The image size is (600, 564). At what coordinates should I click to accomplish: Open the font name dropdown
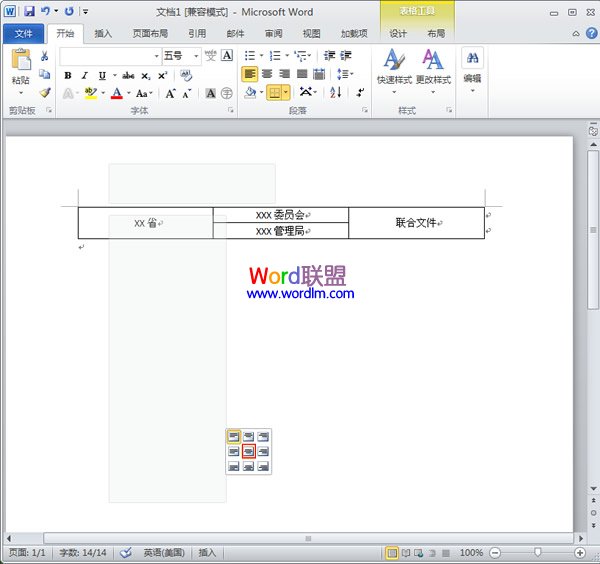click(156, 56)
